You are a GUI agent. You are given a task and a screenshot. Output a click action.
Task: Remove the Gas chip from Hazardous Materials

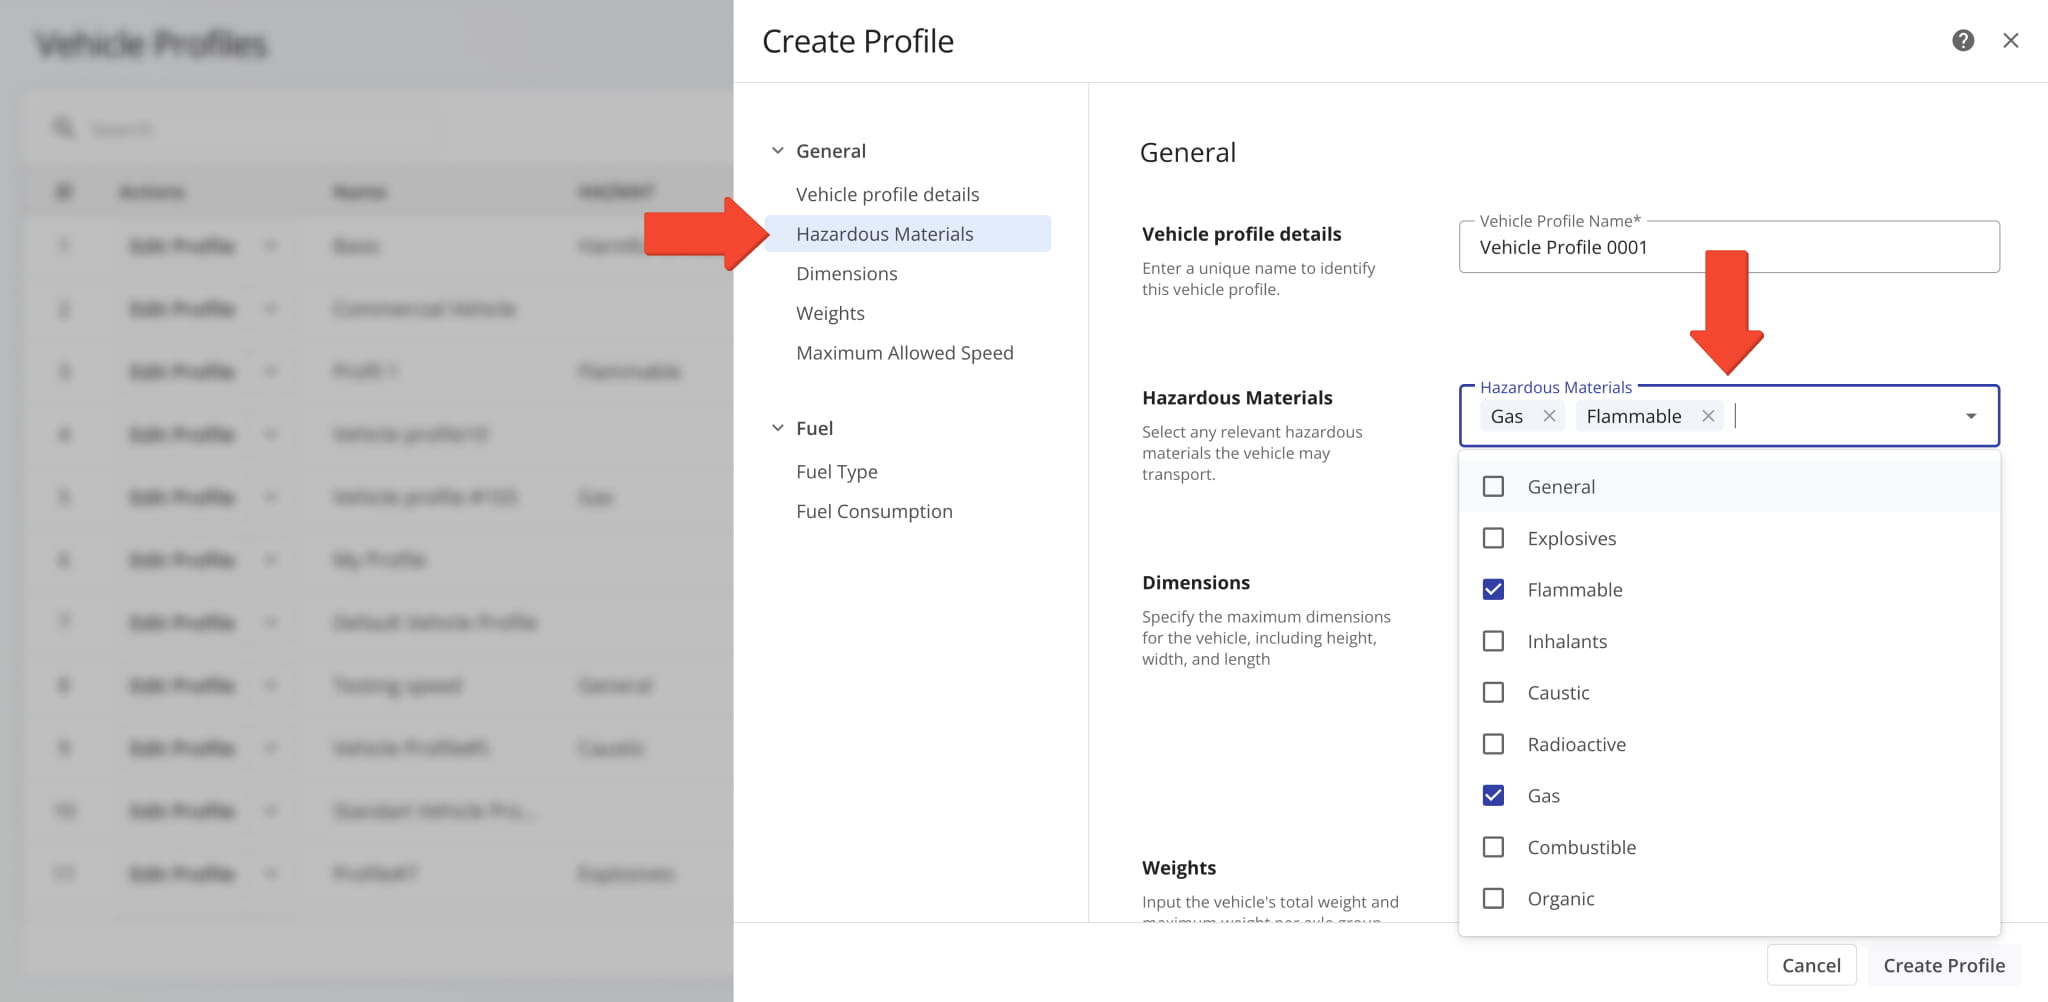[x=1549, y=416]
